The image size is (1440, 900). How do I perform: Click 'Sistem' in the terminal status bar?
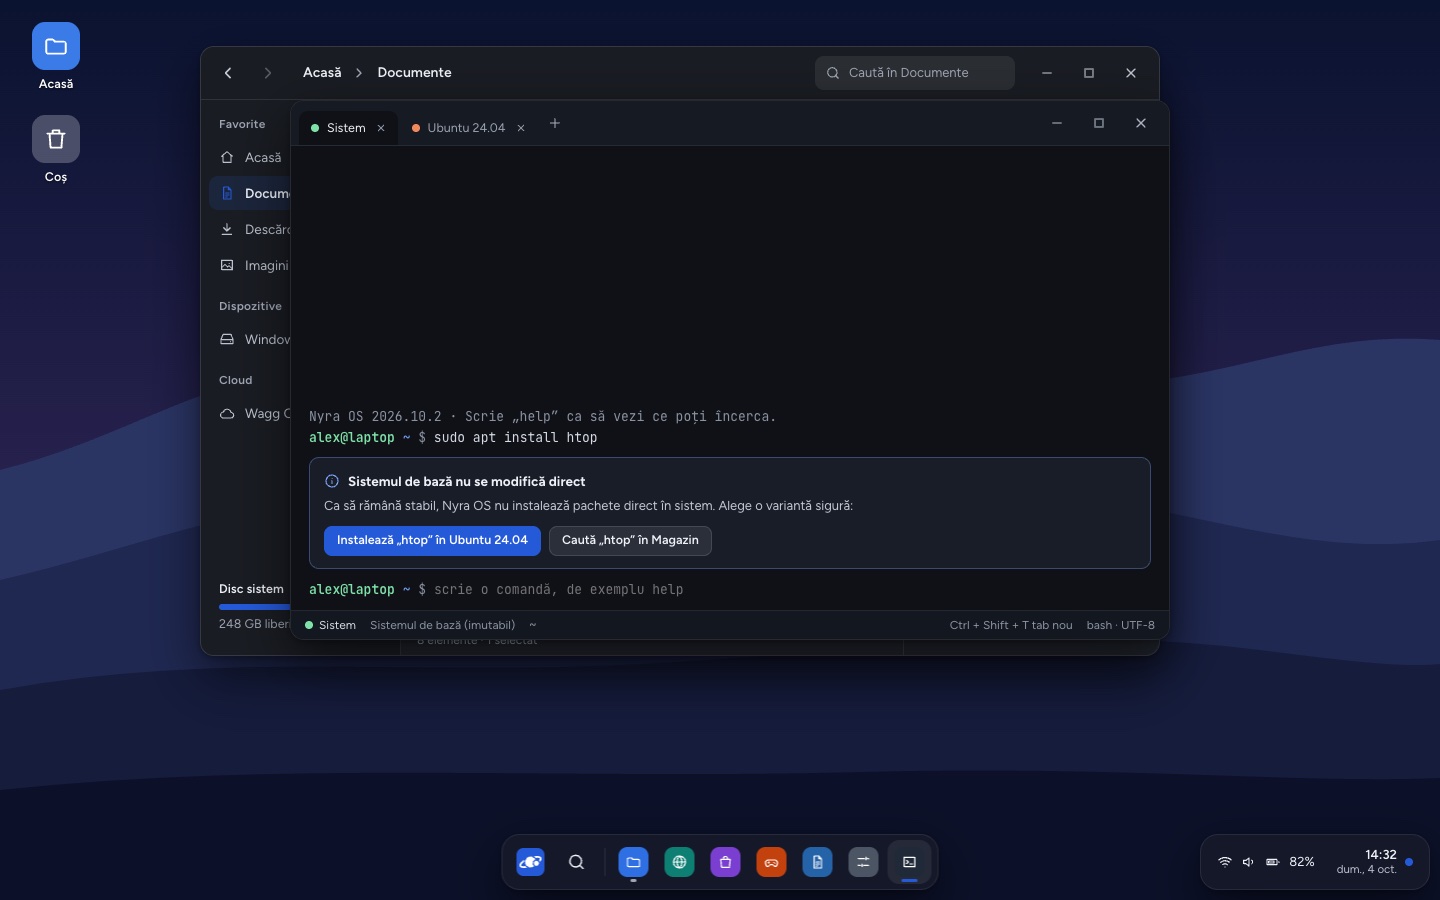(330, 625)
